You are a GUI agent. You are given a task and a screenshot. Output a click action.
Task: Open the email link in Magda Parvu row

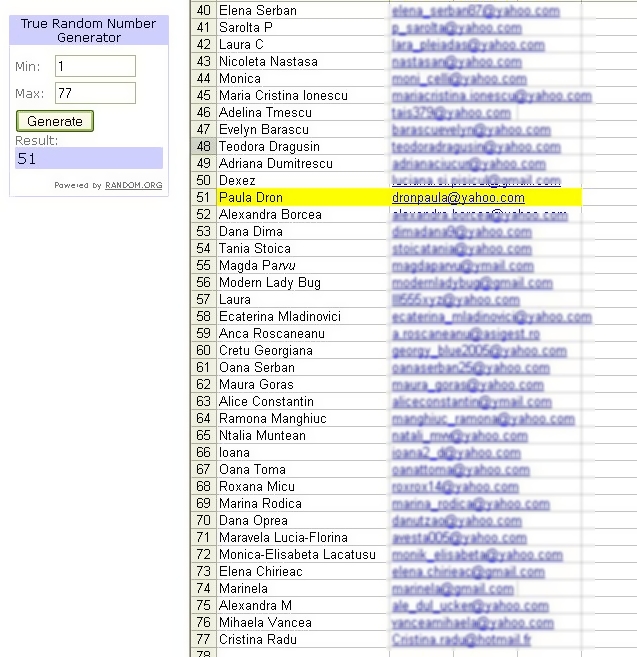pos(463,266)
